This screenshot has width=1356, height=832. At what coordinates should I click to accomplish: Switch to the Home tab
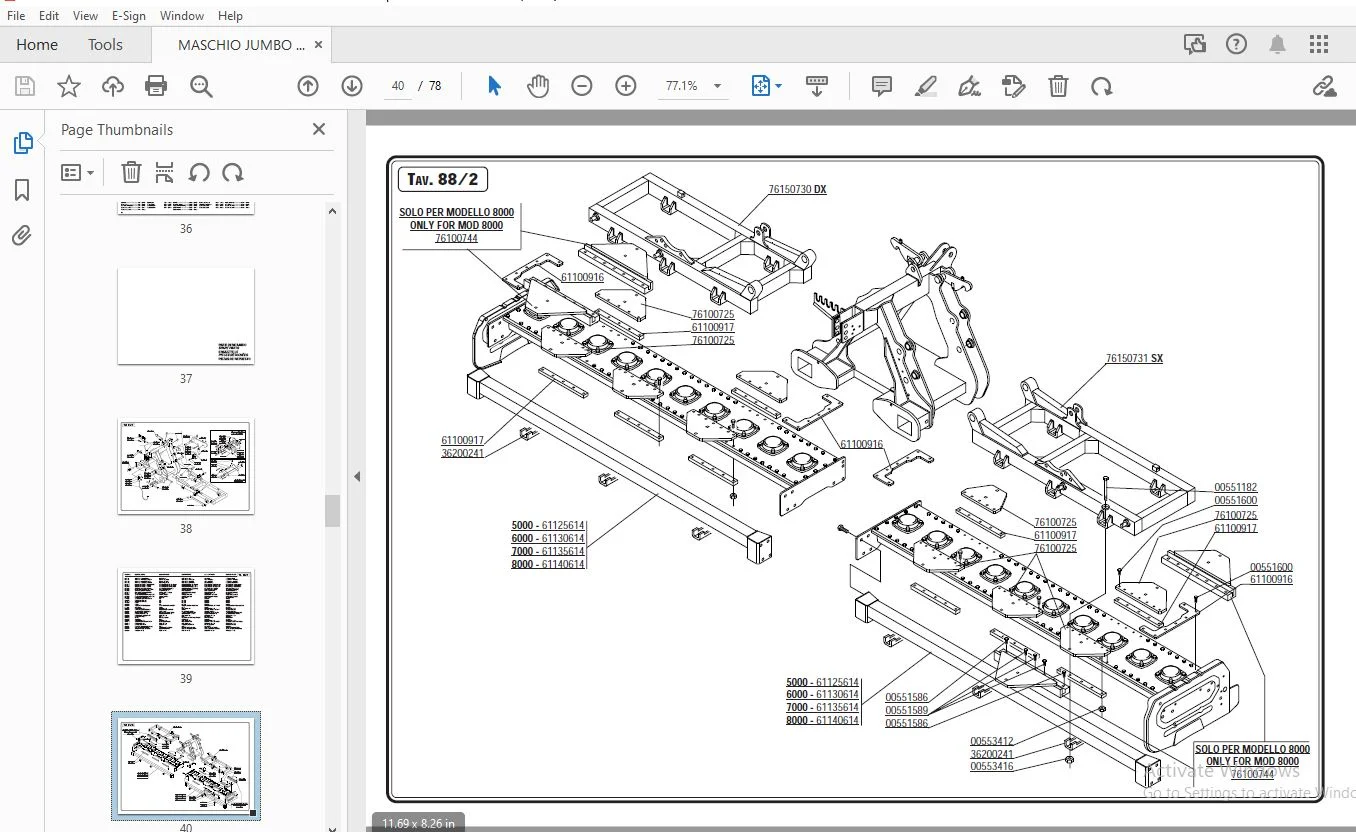(x=37, y=44)
